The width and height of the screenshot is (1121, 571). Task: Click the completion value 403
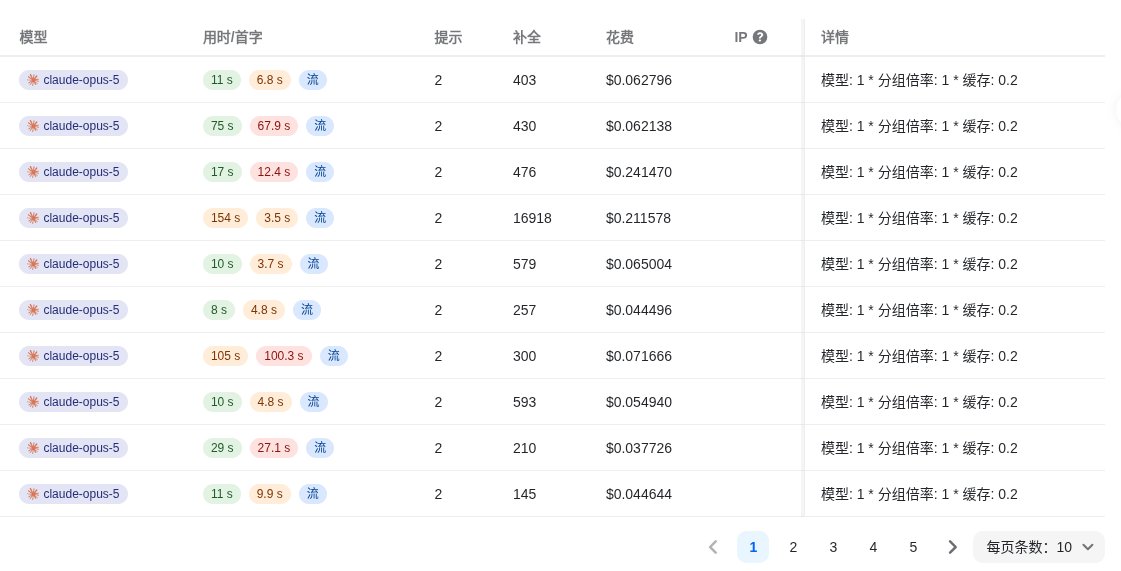click(524, 80)
